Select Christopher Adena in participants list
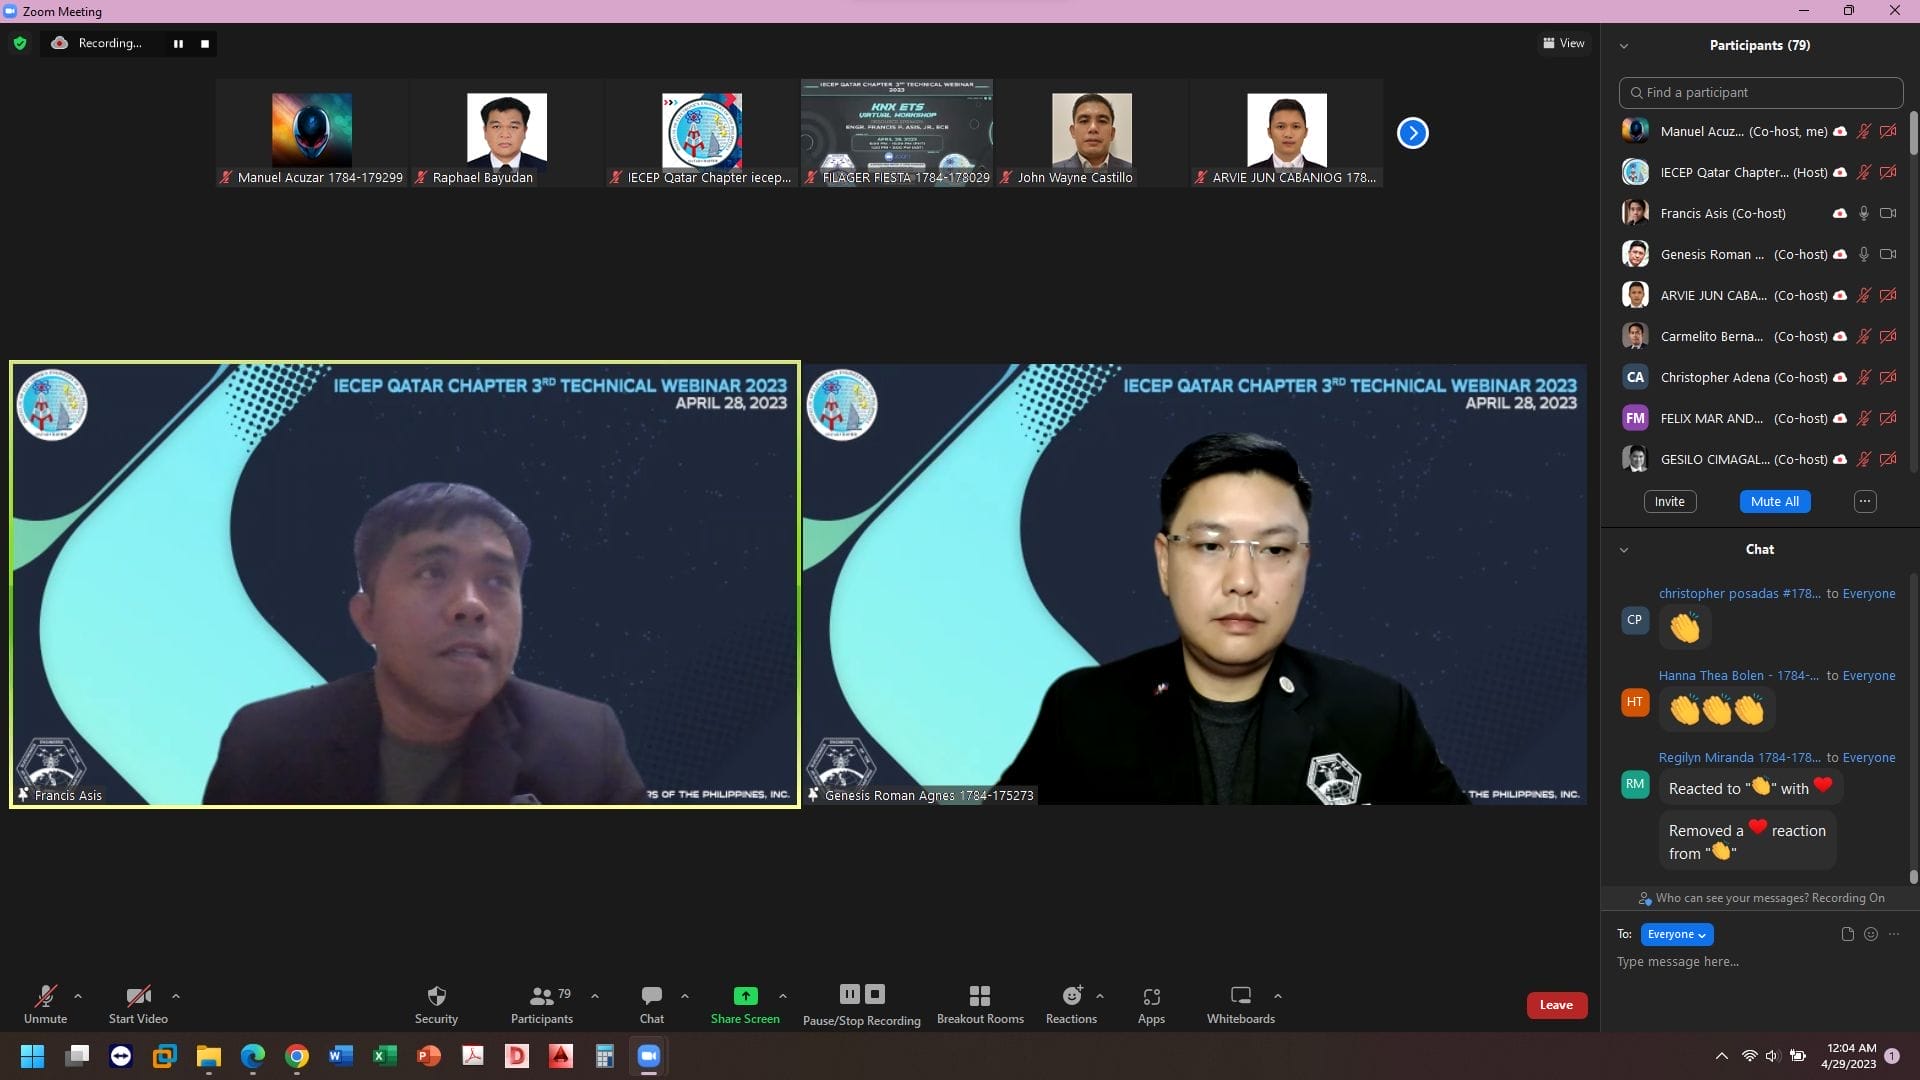The width and height of the screenshot is (1920, 1080). (x=1760, y=377)
